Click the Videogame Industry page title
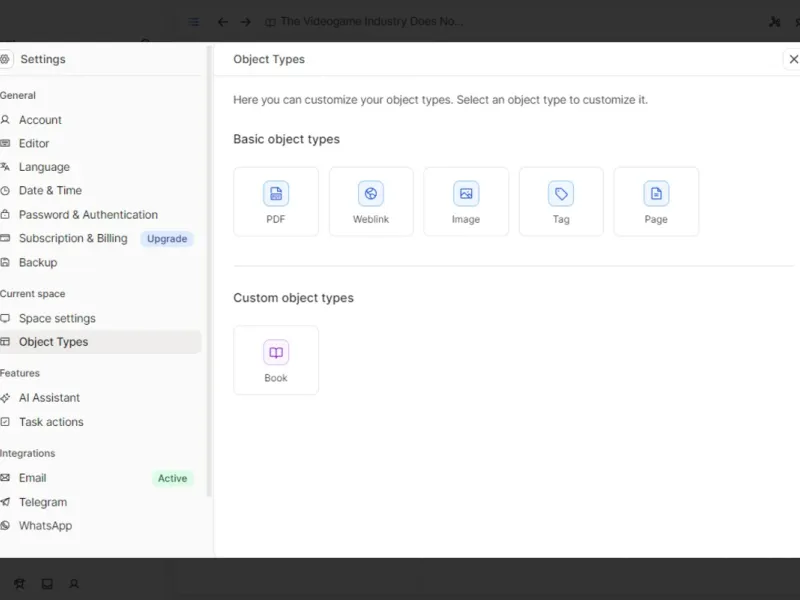 (x=372, y=21)
